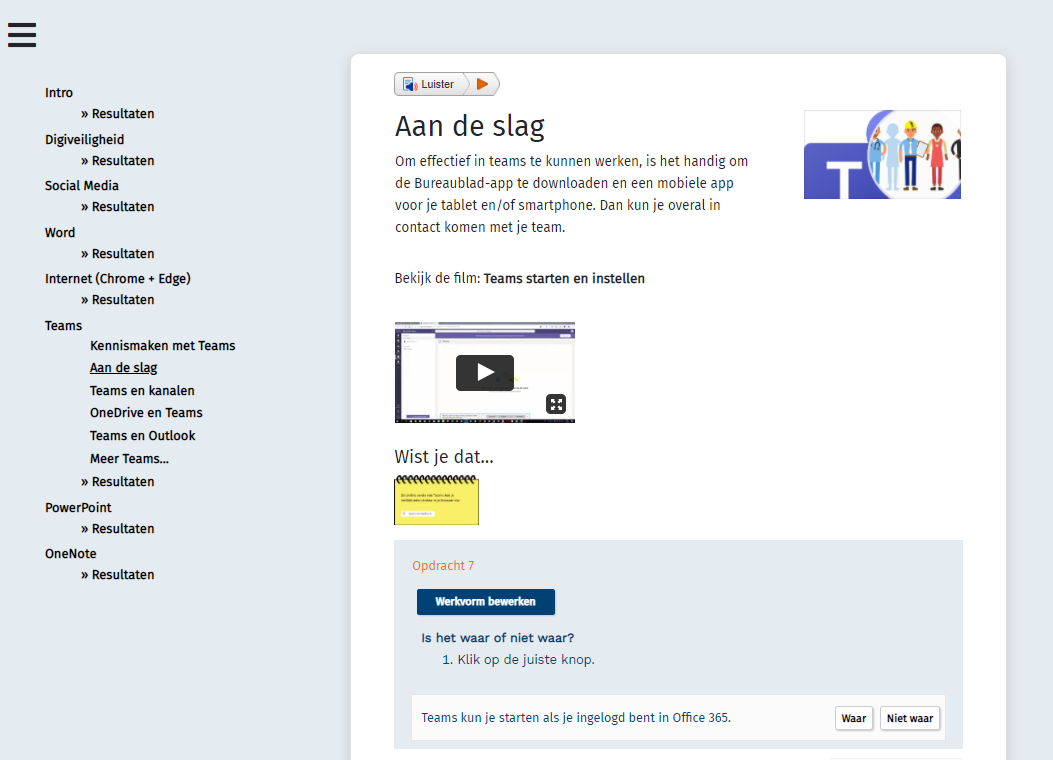Open the video in fullscreen mode
The image size is (1053, 760).
tap(556, 404)
